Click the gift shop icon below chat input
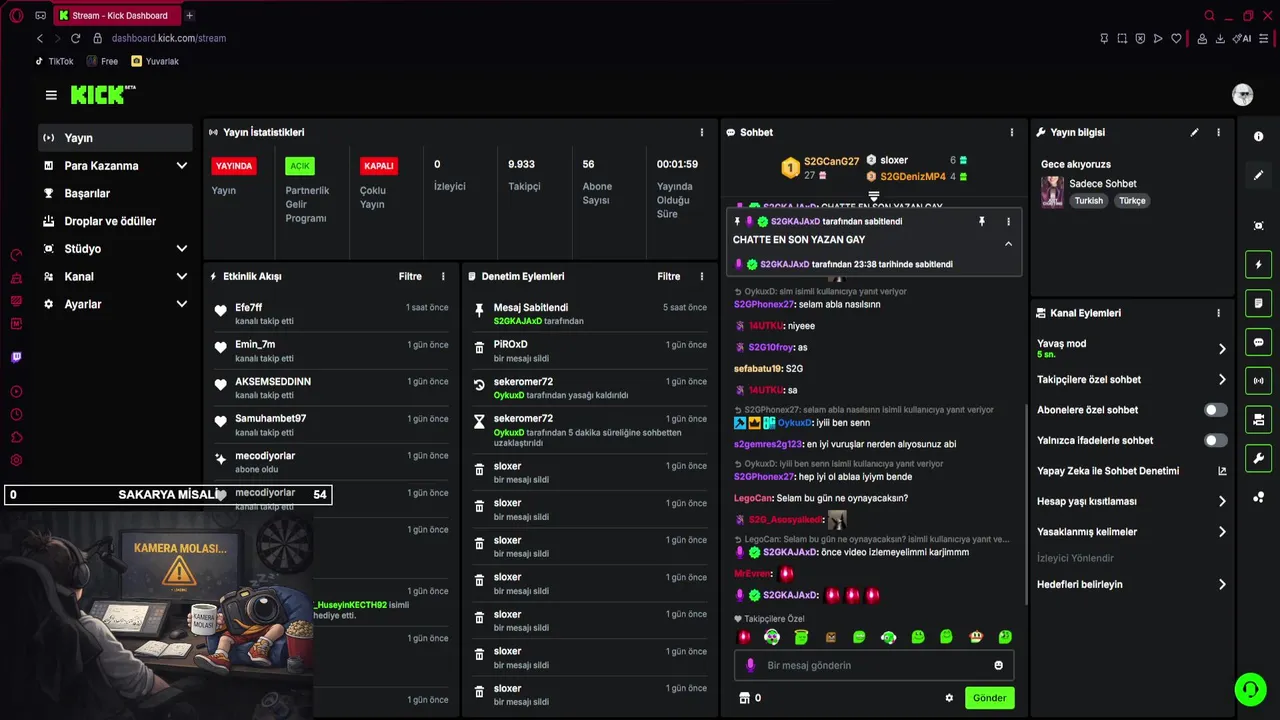Image resolution: width=1280 pixels, height=720 pixels. [x=743, y=698]
